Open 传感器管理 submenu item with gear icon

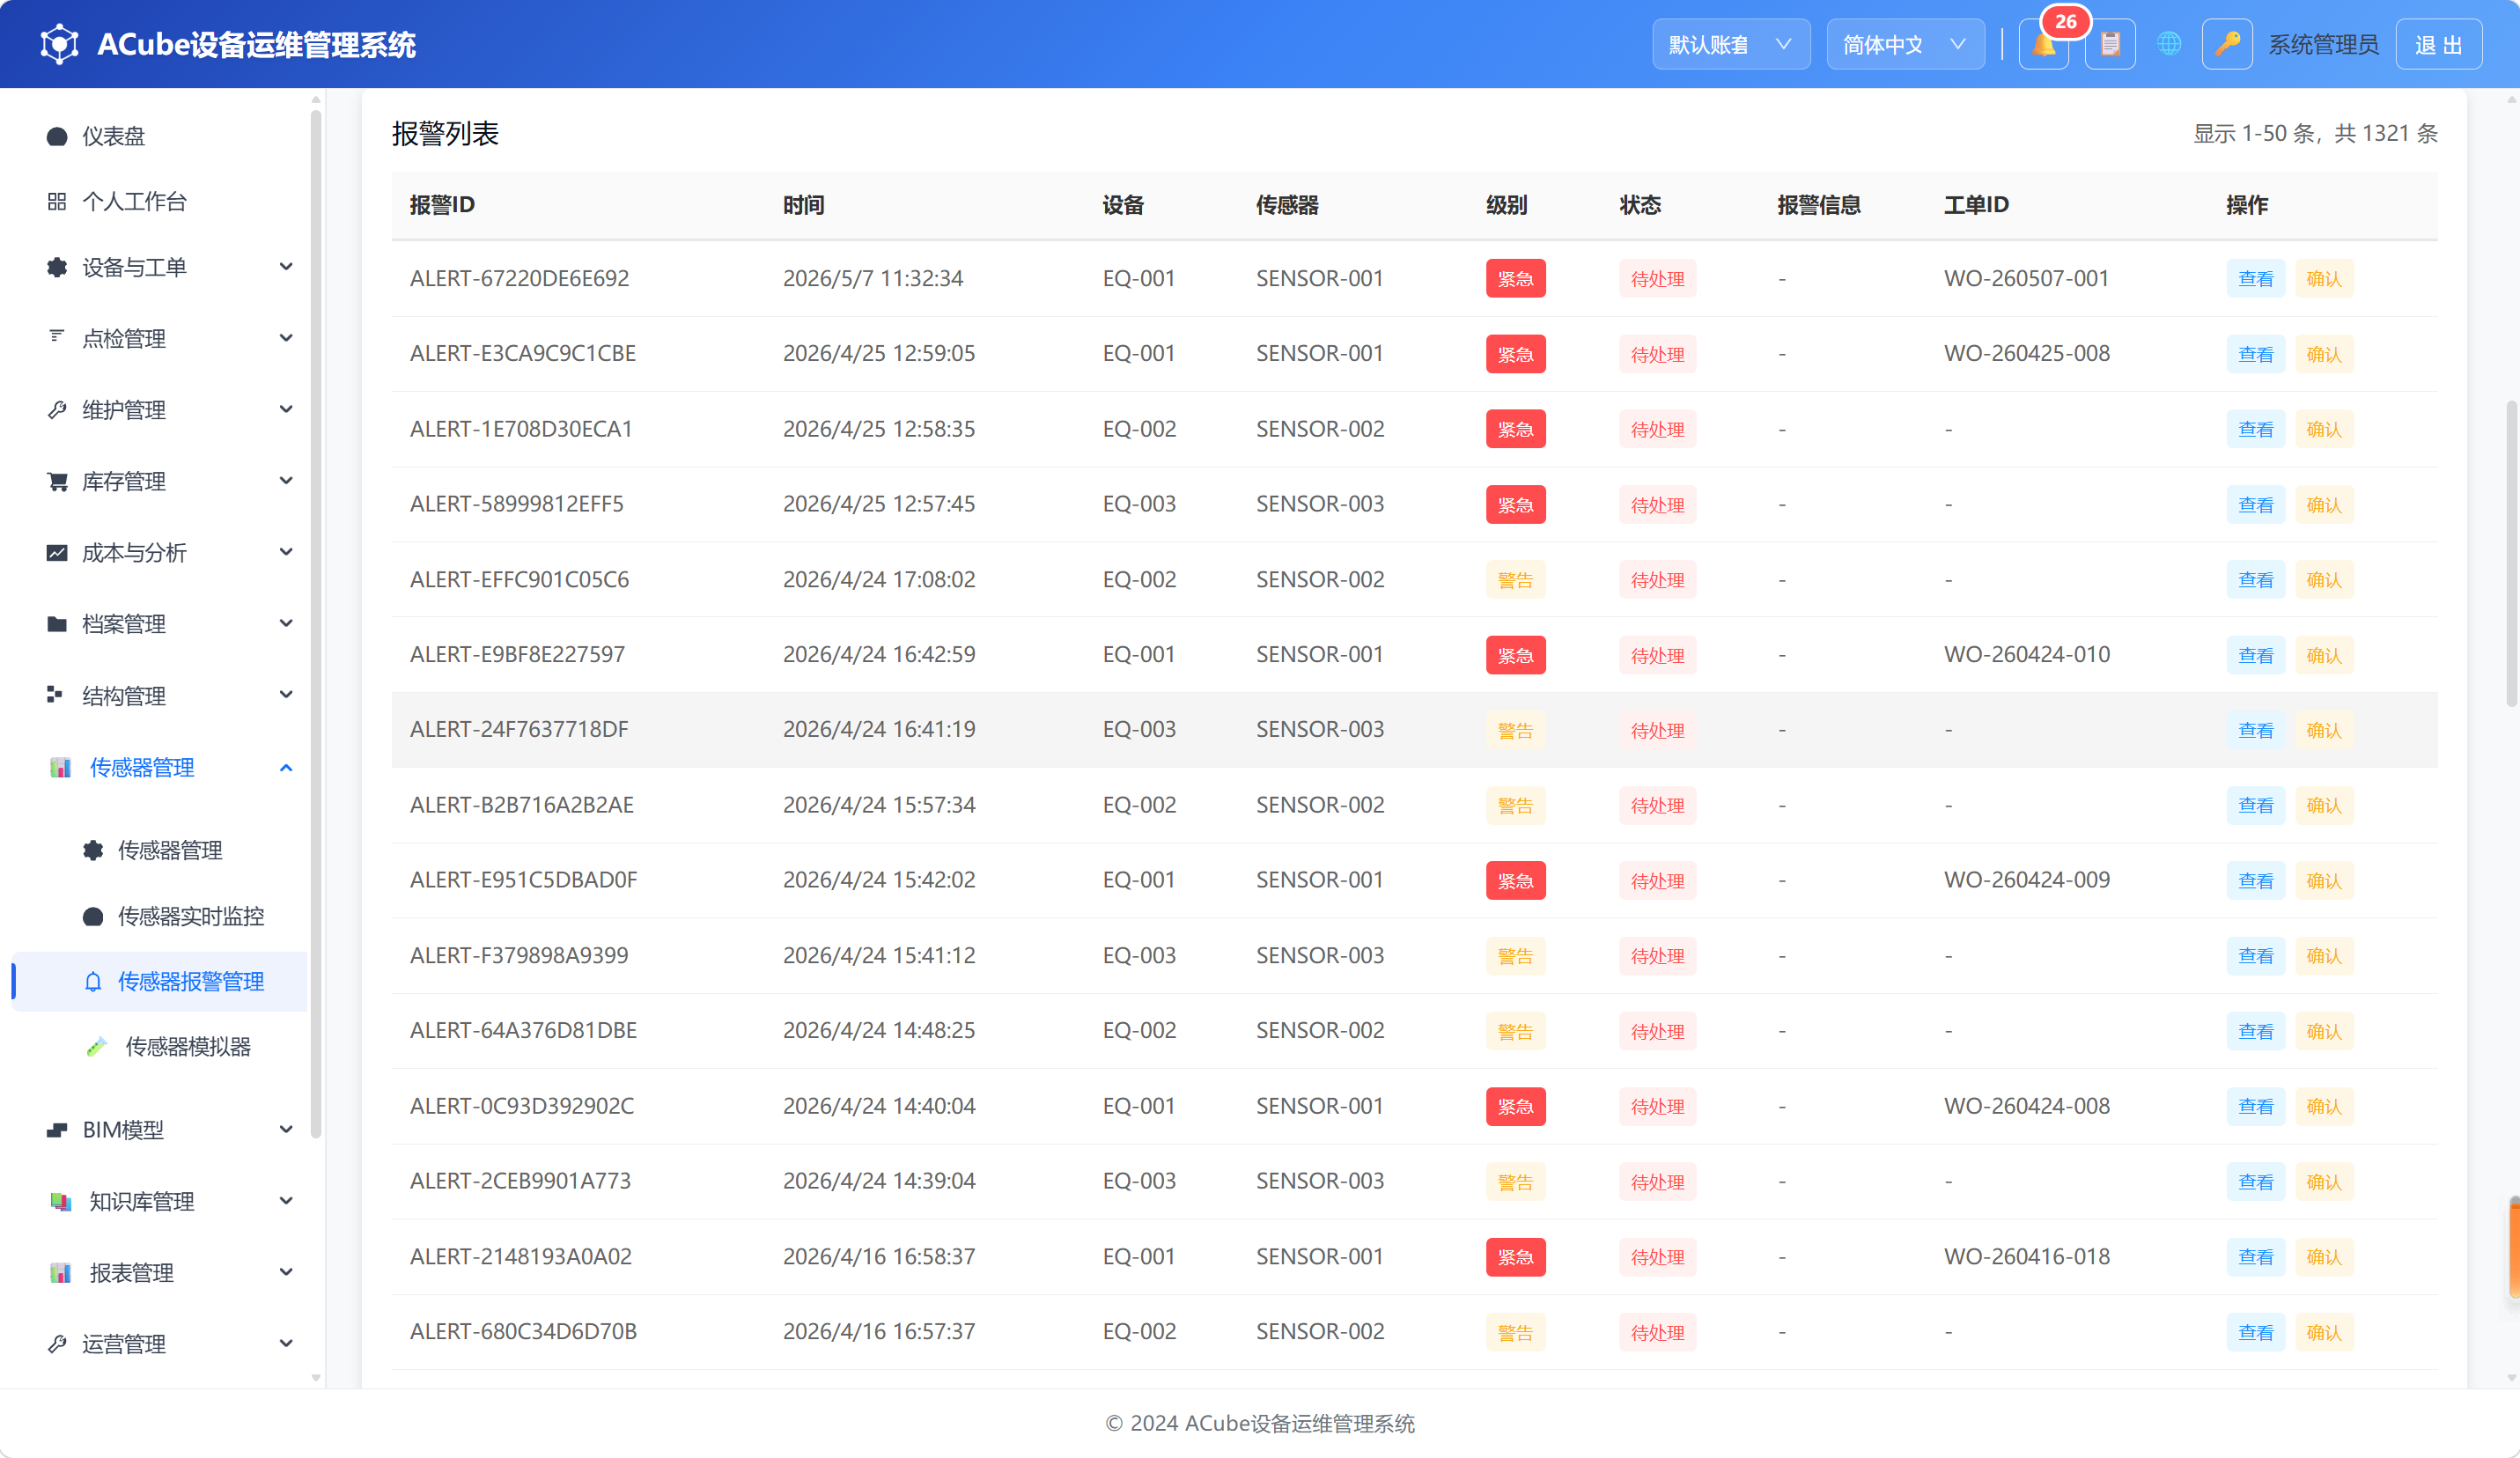pos(160,851)
